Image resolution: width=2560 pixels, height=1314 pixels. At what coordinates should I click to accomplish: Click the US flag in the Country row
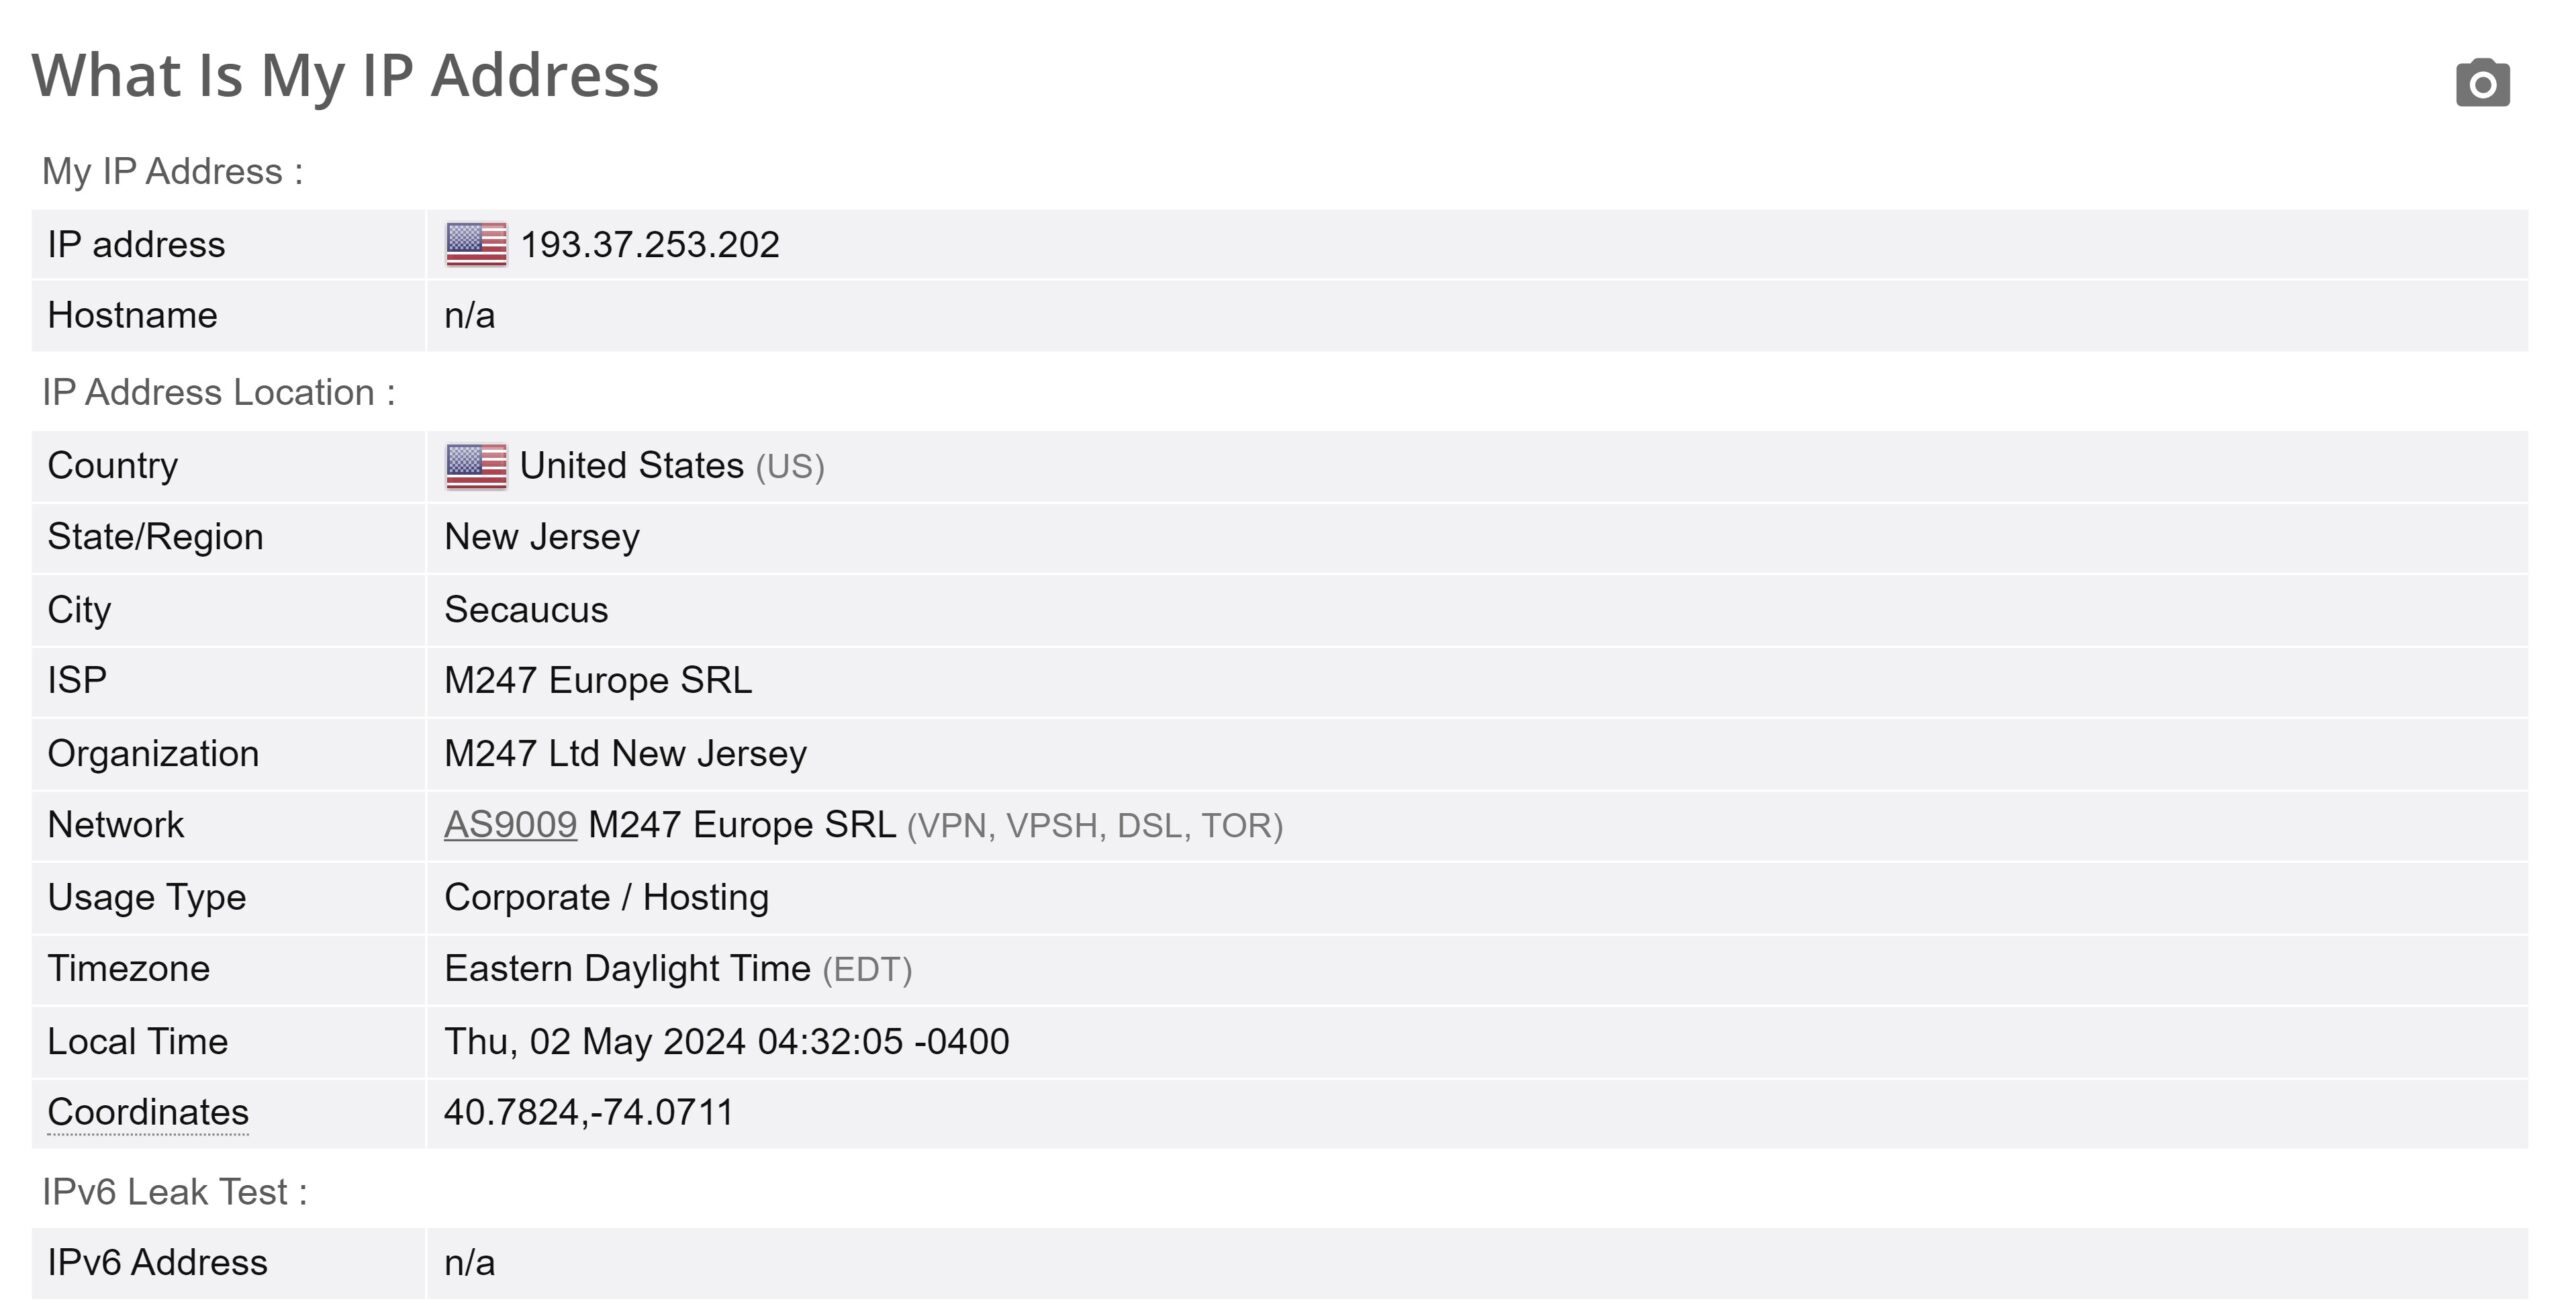(x=476, y=466)
